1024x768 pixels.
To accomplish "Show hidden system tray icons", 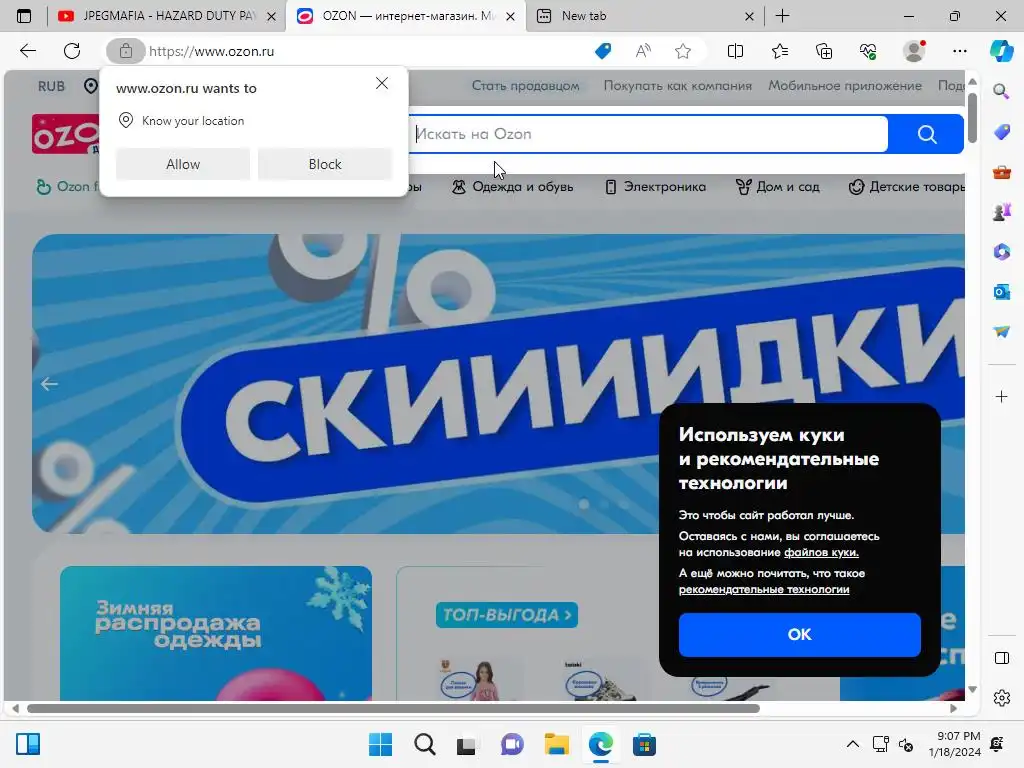I will coord(852,744).
